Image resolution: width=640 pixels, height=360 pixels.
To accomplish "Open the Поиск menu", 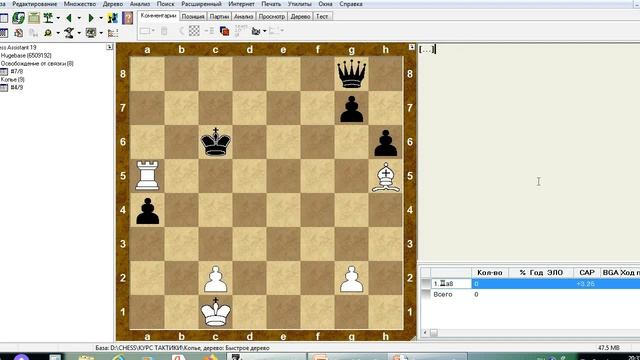I will click(x=166, y=4).
